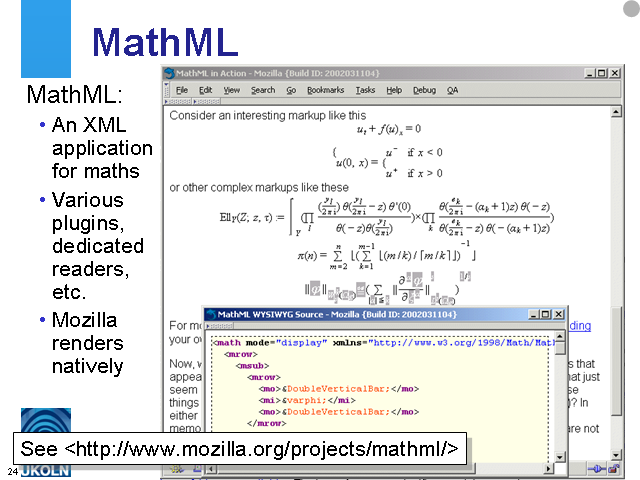
Task: Open the File menu in Mozilla
Action: 182,90
